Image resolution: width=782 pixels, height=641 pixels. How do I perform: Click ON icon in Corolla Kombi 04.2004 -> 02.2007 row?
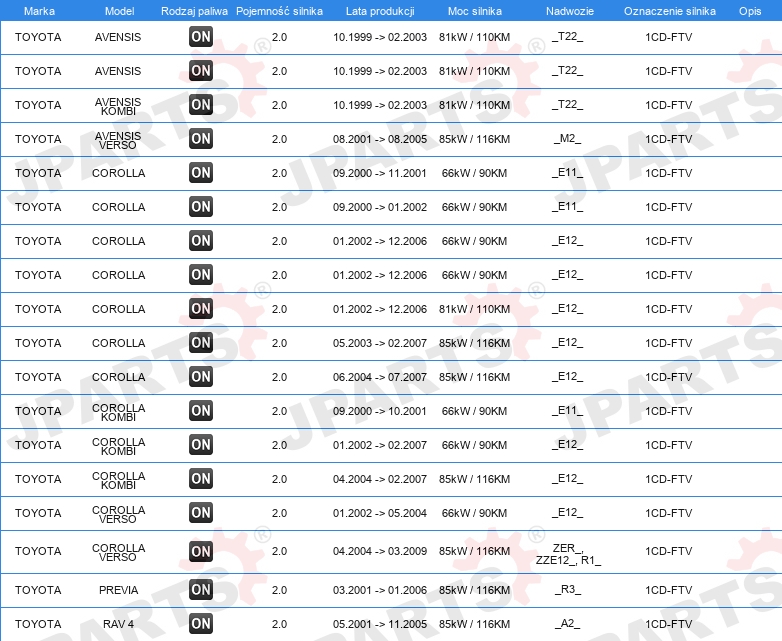coord(201,478)
